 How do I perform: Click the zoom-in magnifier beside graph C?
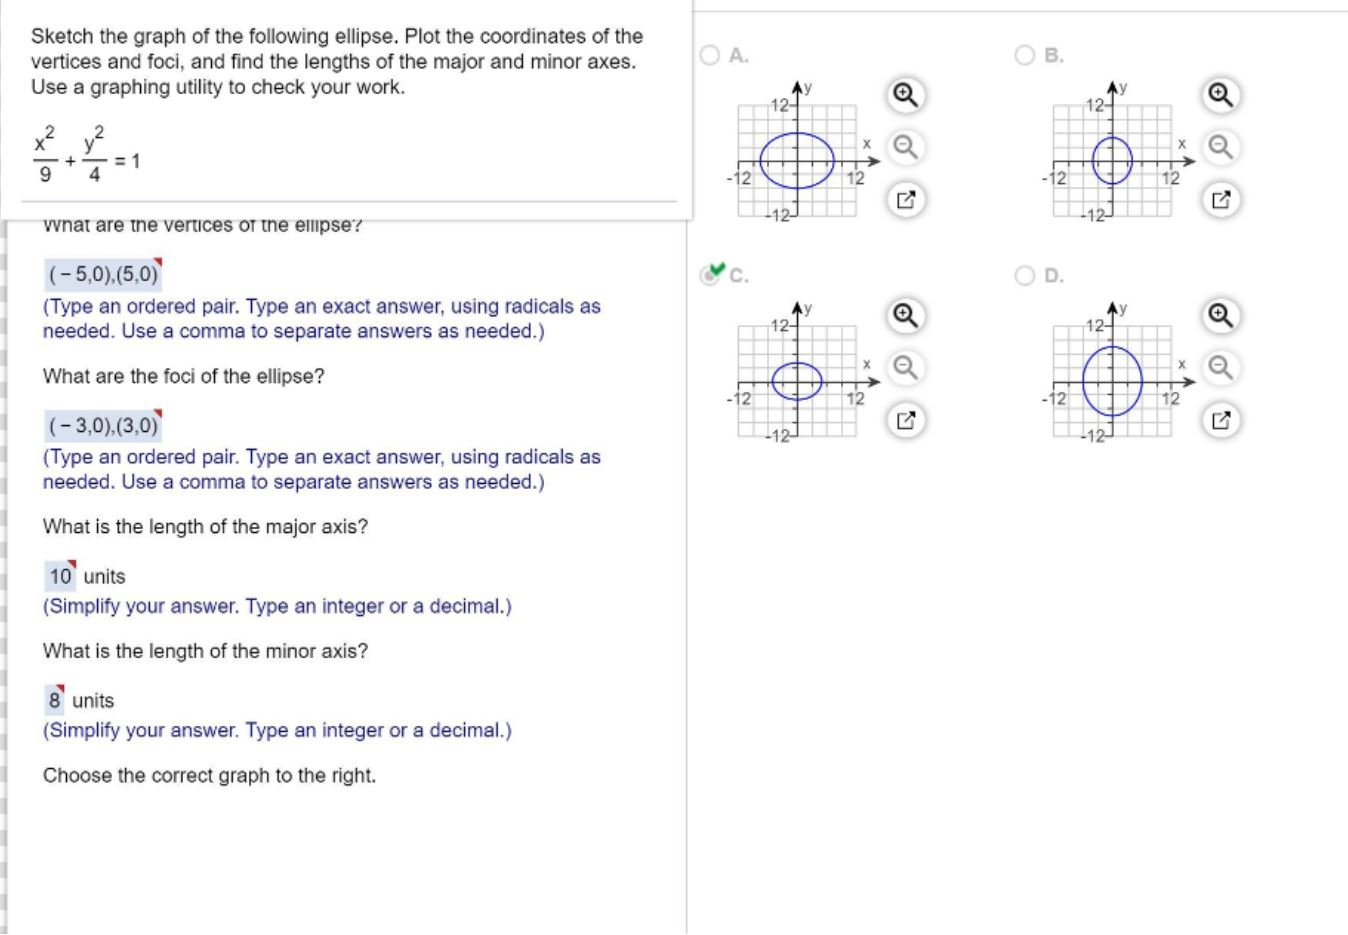click(x=905, y=315)
